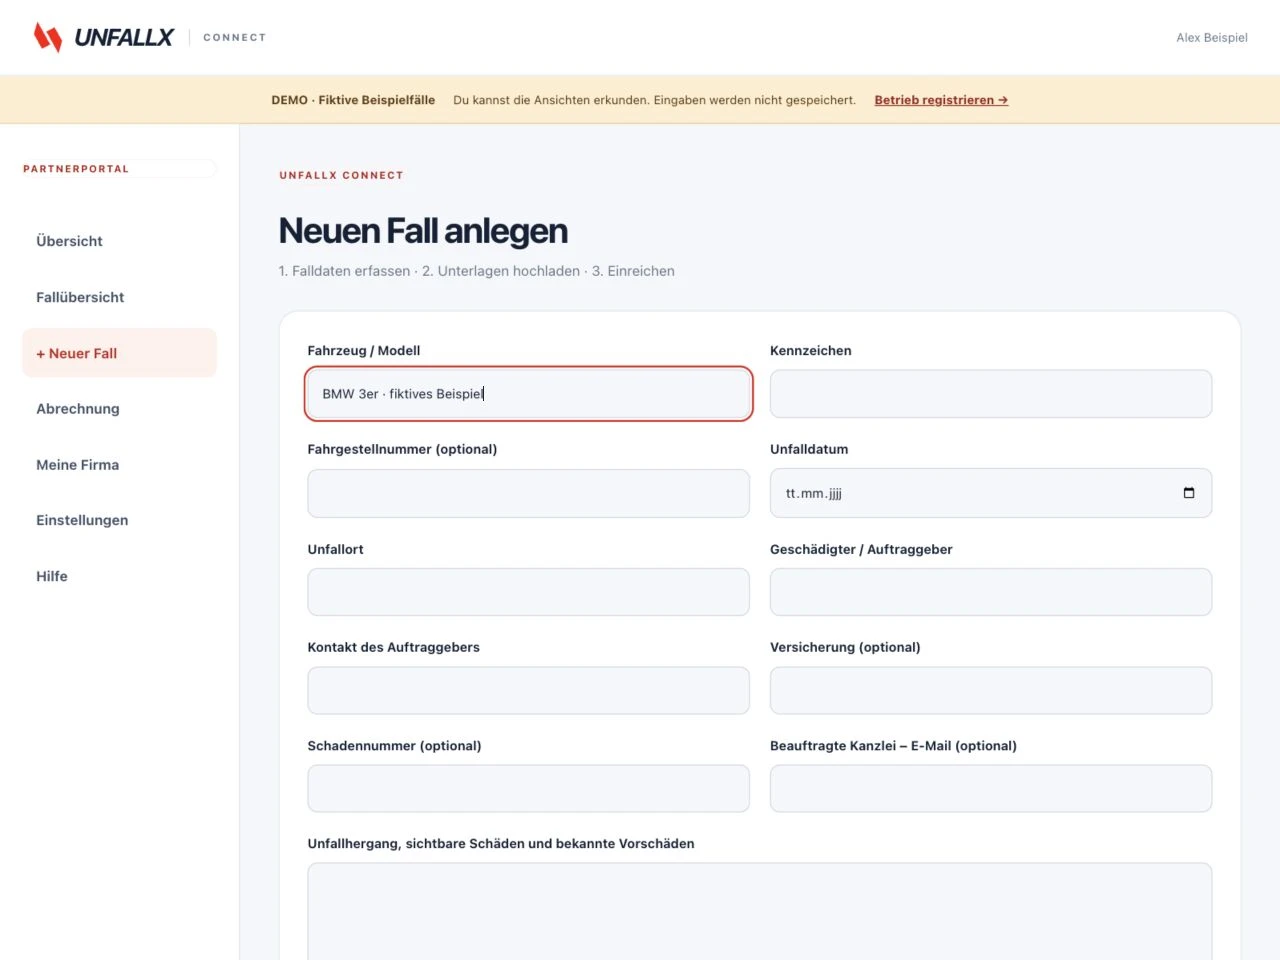Open Abrechnung section
This screenshot has width=1280, height=960.
click(78, 409)
